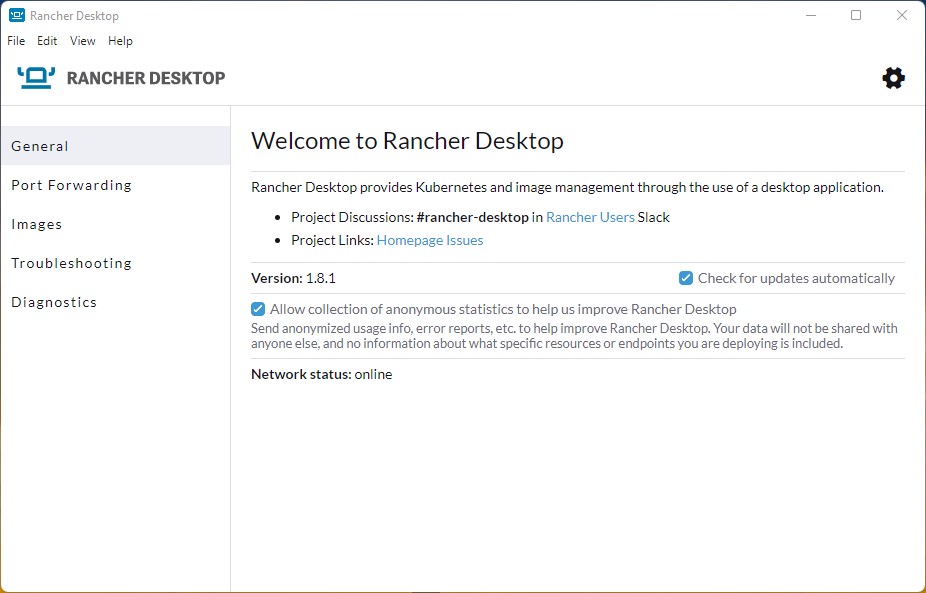926x593 pixels.
Task: Open the Preferences gear icon
Action: (x=894, y=78)
